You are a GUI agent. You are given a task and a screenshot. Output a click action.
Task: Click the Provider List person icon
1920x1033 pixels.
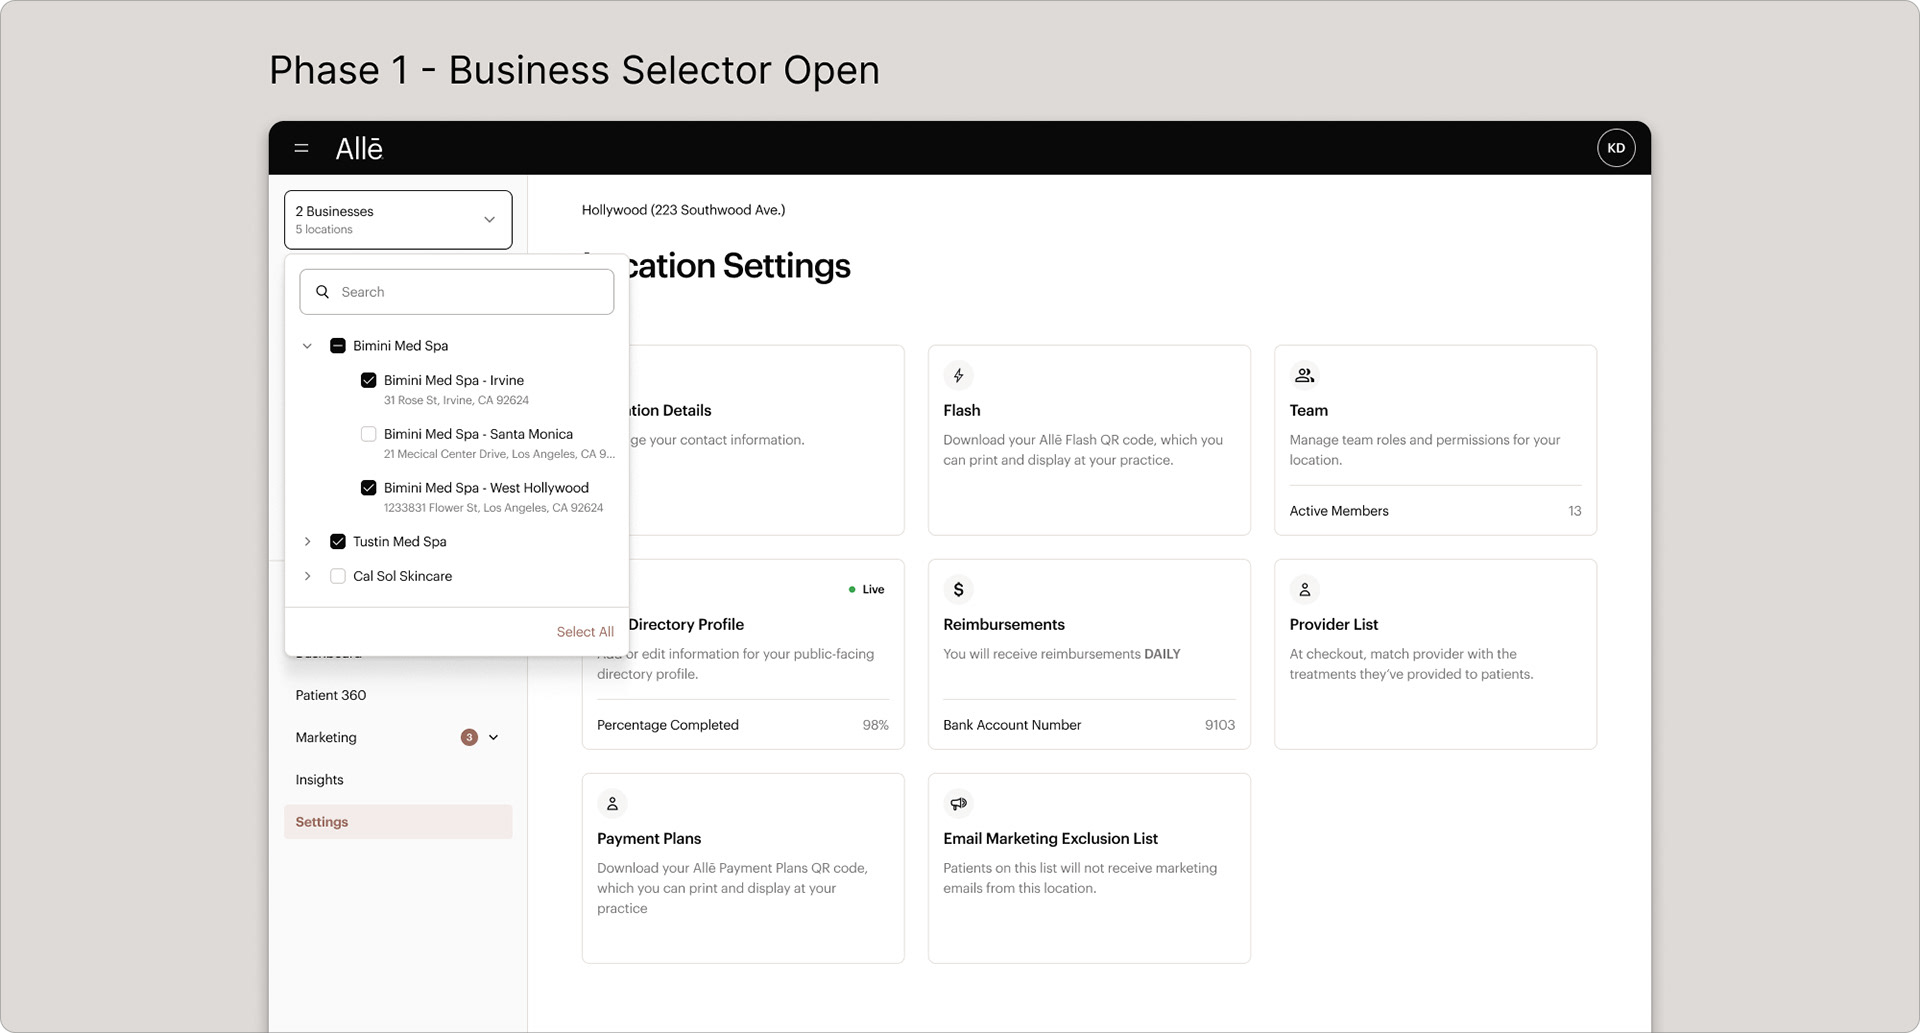point(1304,589)
